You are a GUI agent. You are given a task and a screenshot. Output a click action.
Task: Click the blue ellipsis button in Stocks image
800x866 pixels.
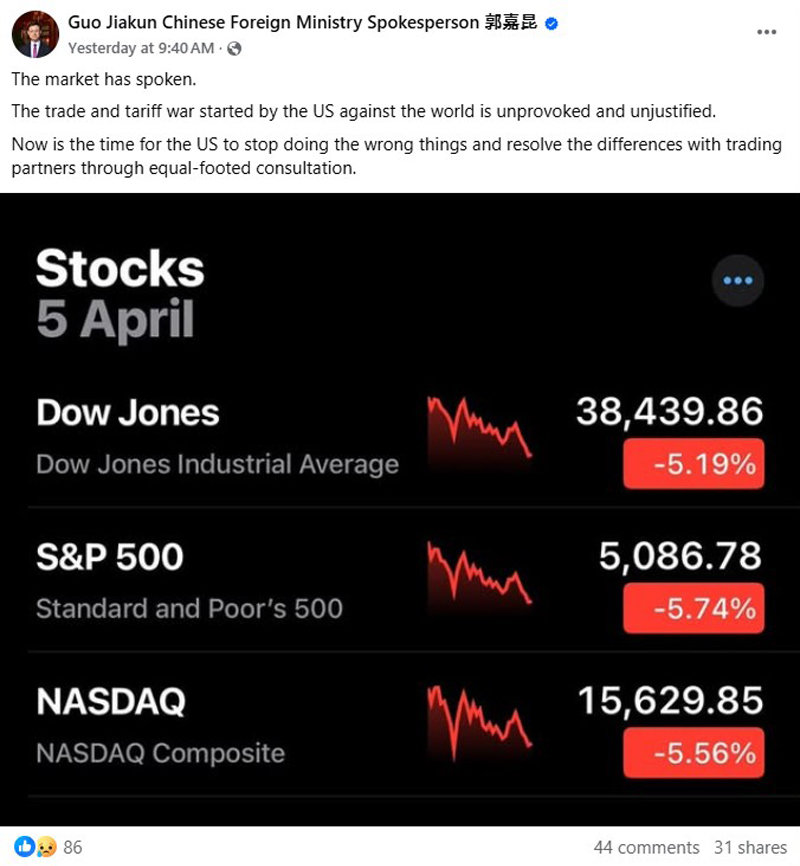click(x=737, y=281)
